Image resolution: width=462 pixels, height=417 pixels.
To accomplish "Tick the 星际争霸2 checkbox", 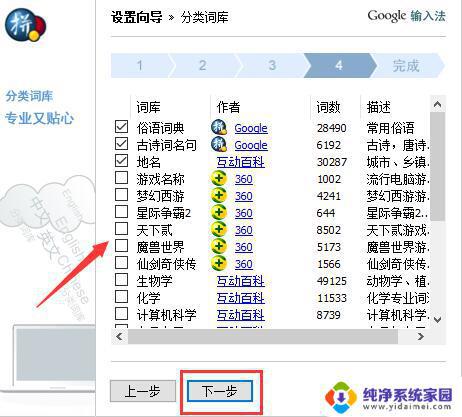I will (x=121, y=212).
